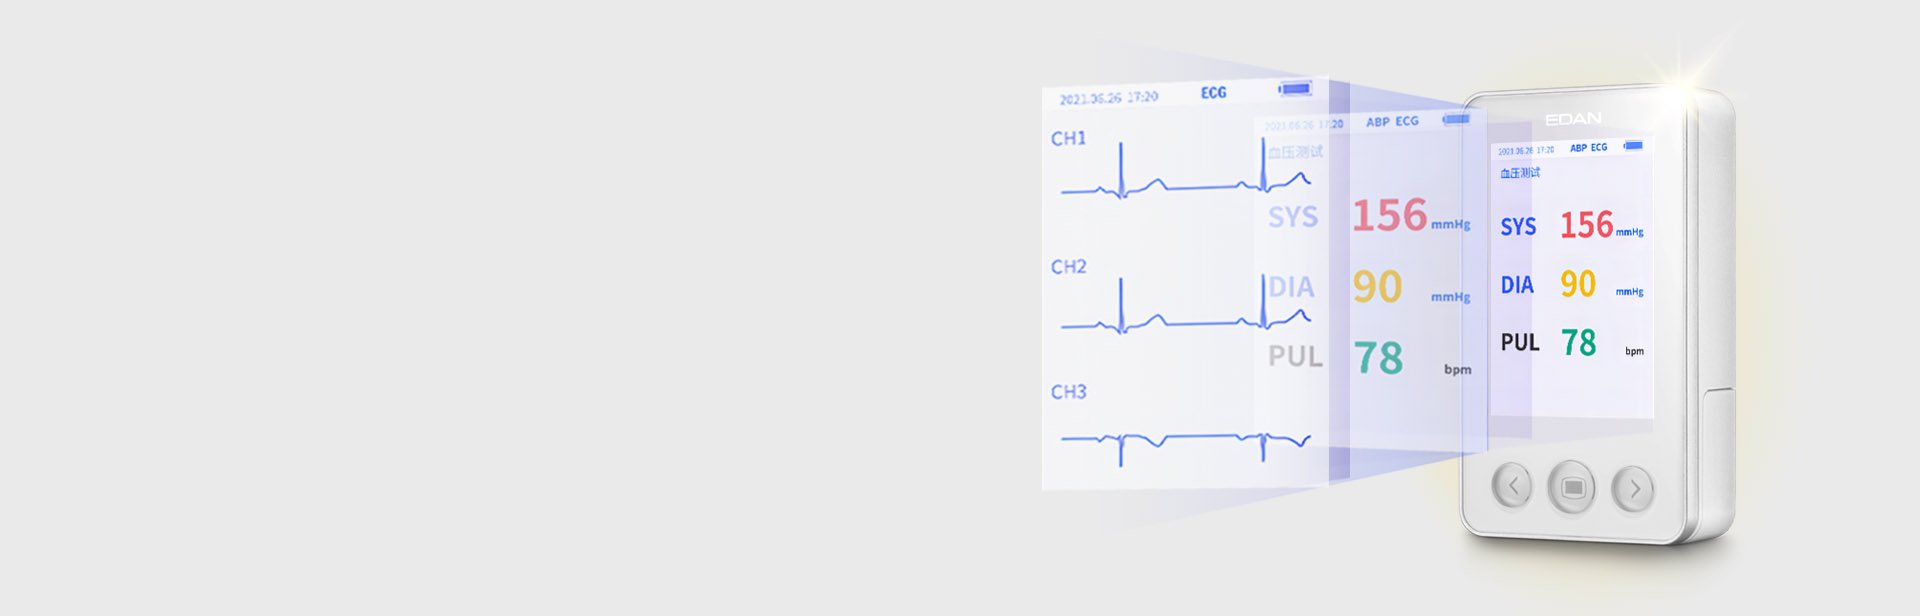Viewport: 1920px width, 616px height.
Task: Click the left arrow button on the device
Action: click(x=1512, y=486)
